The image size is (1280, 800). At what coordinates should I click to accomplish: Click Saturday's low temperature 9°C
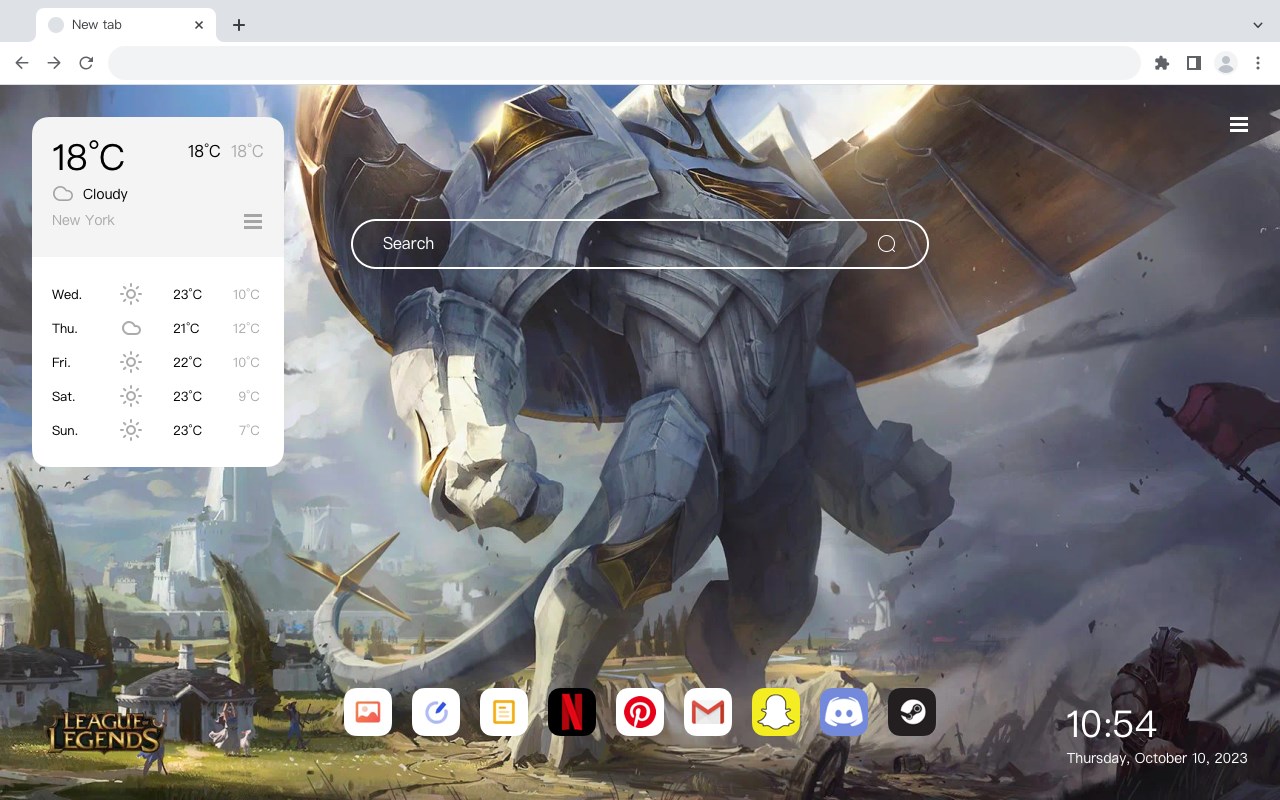click(249, 396)
